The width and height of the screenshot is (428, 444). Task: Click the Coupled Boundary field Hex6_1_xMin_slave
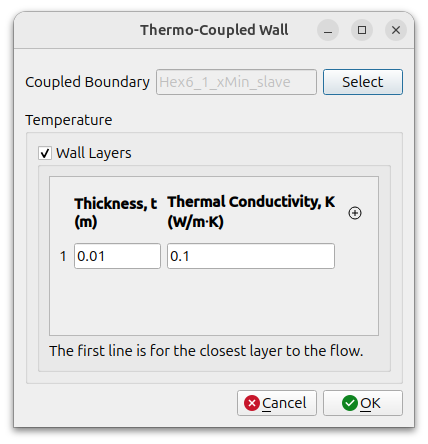click(236, 82)
